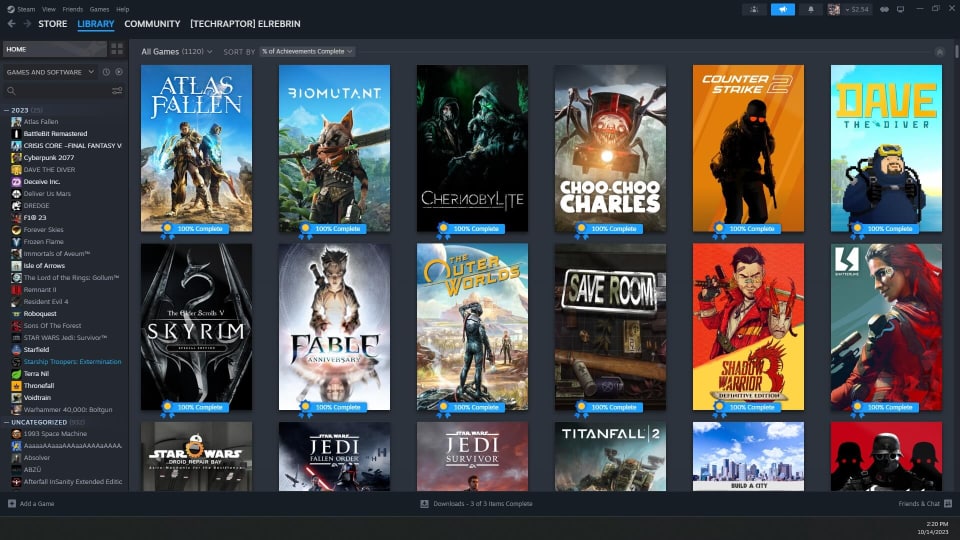Switch to VR mode via goggles icon

click(x=884, y=9)
